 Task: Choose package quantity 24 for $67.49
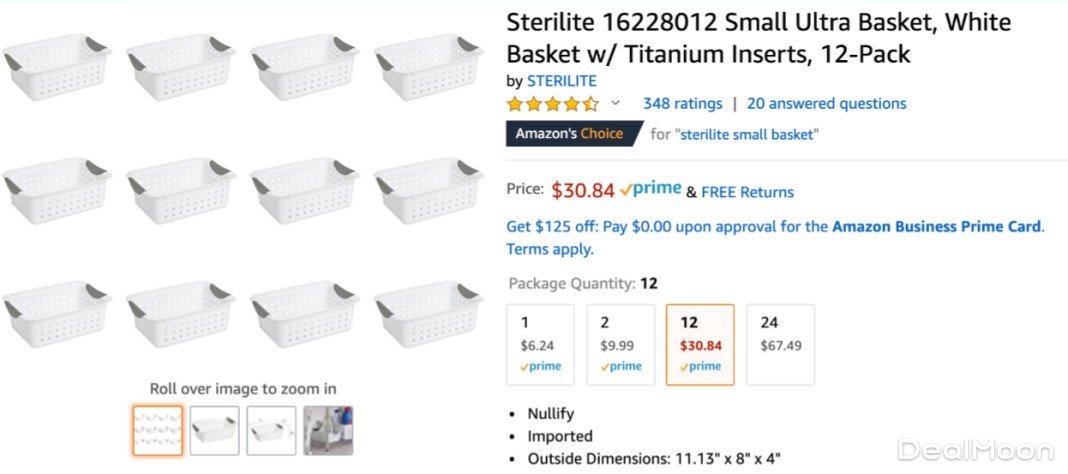point(780,345)
